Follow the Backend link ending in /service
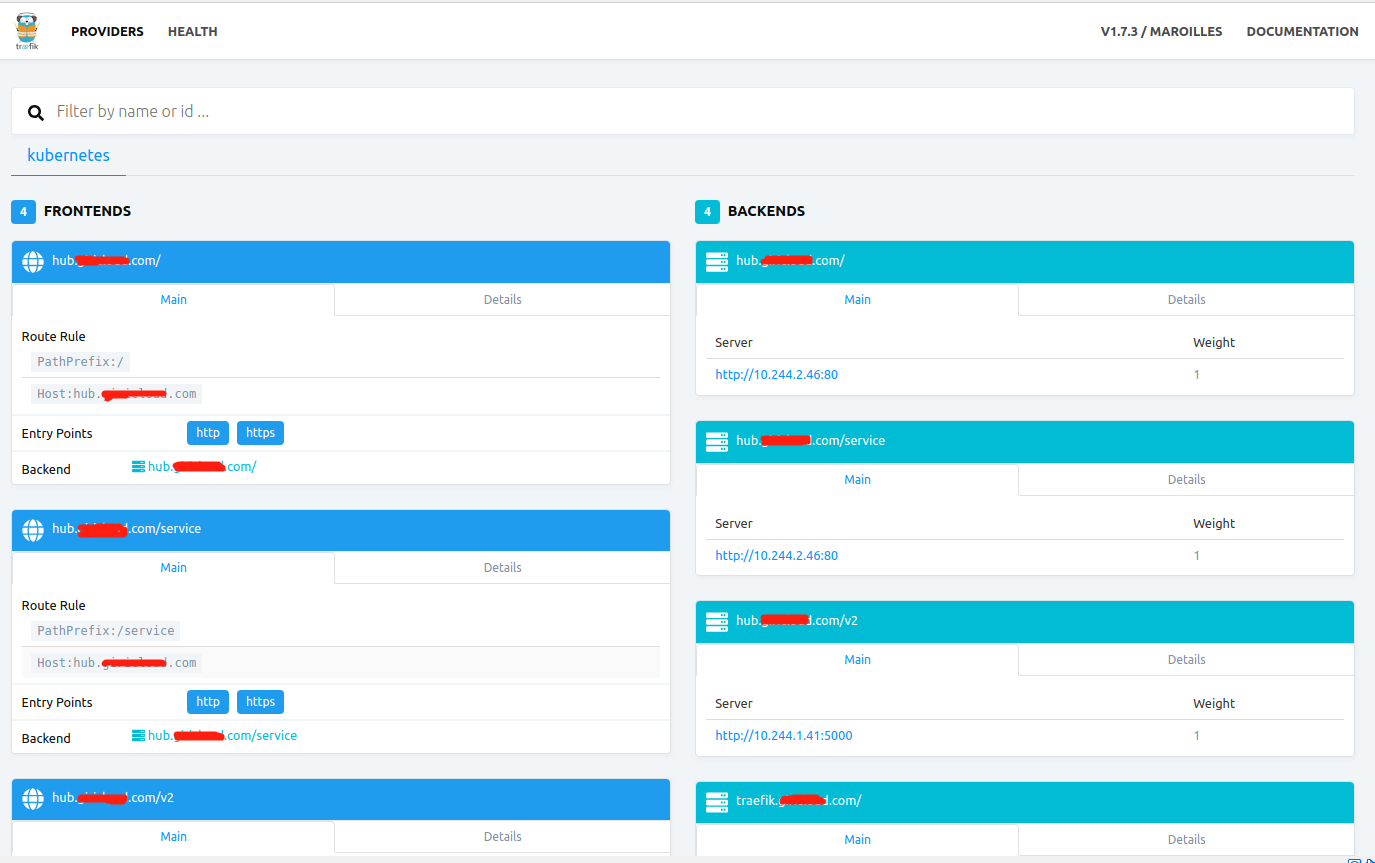Image resolution: width=1375 pixels, height=863 pixels. click(x=222, y=735)
